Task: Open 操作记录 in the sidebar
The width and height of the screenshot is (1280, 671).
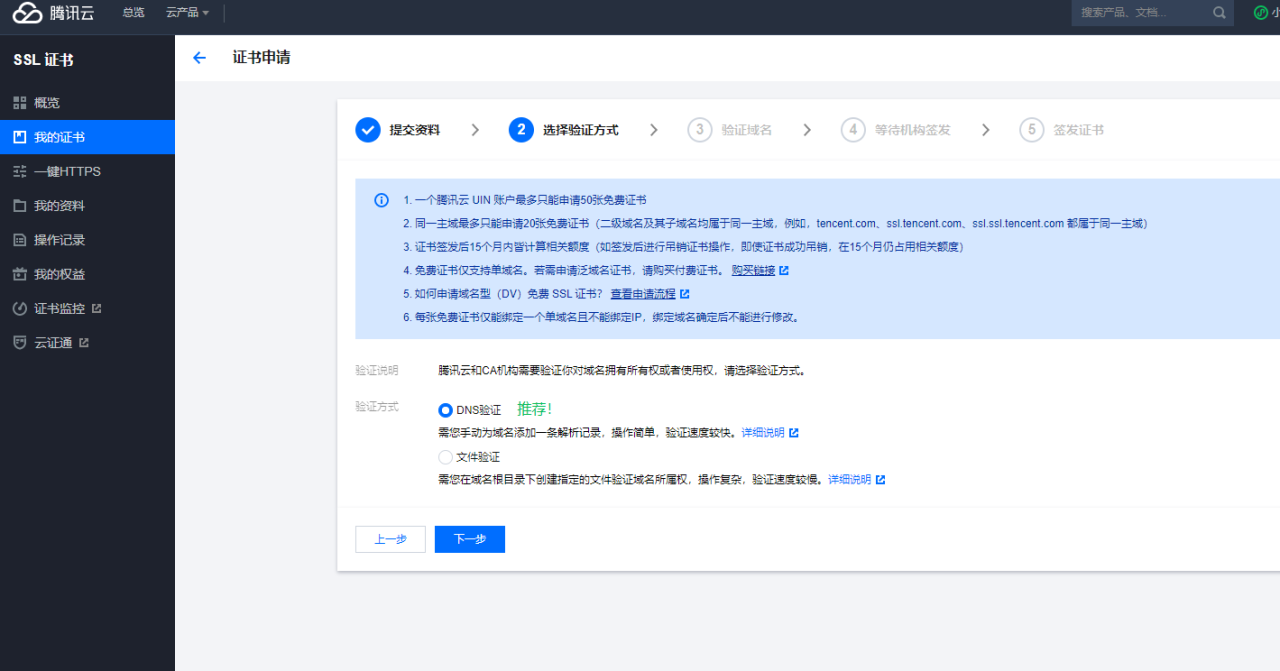Action: pos(59,240)
